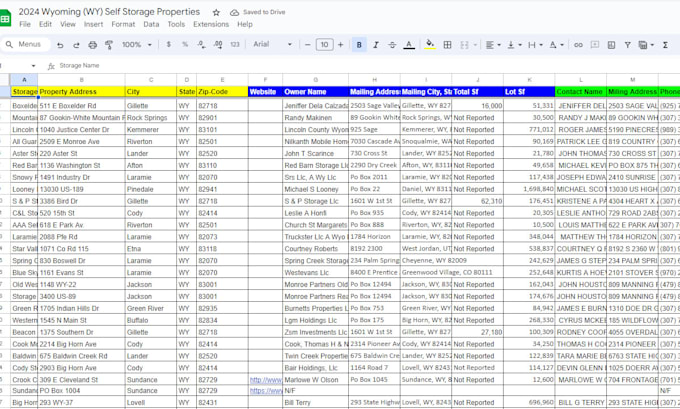Open the fill color picker

(430, 44)
